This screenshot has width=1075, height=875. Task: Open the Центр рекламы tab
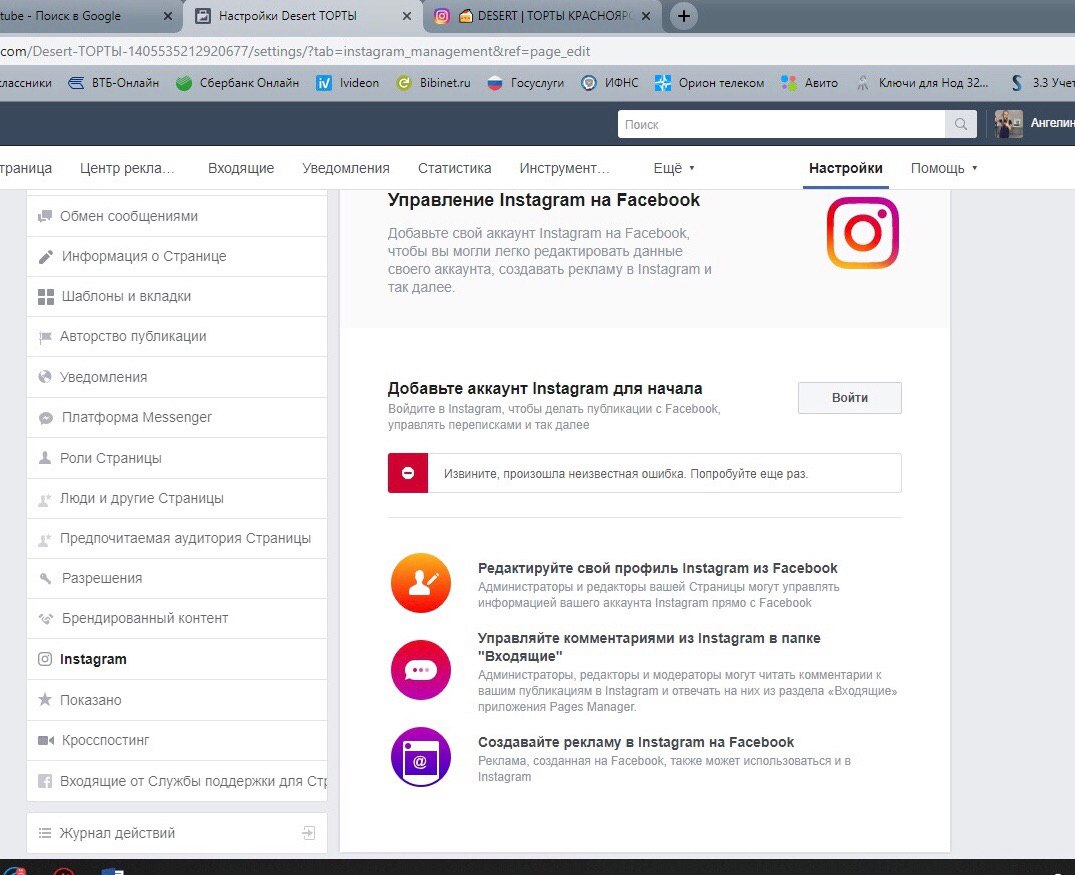click(127, 168)
